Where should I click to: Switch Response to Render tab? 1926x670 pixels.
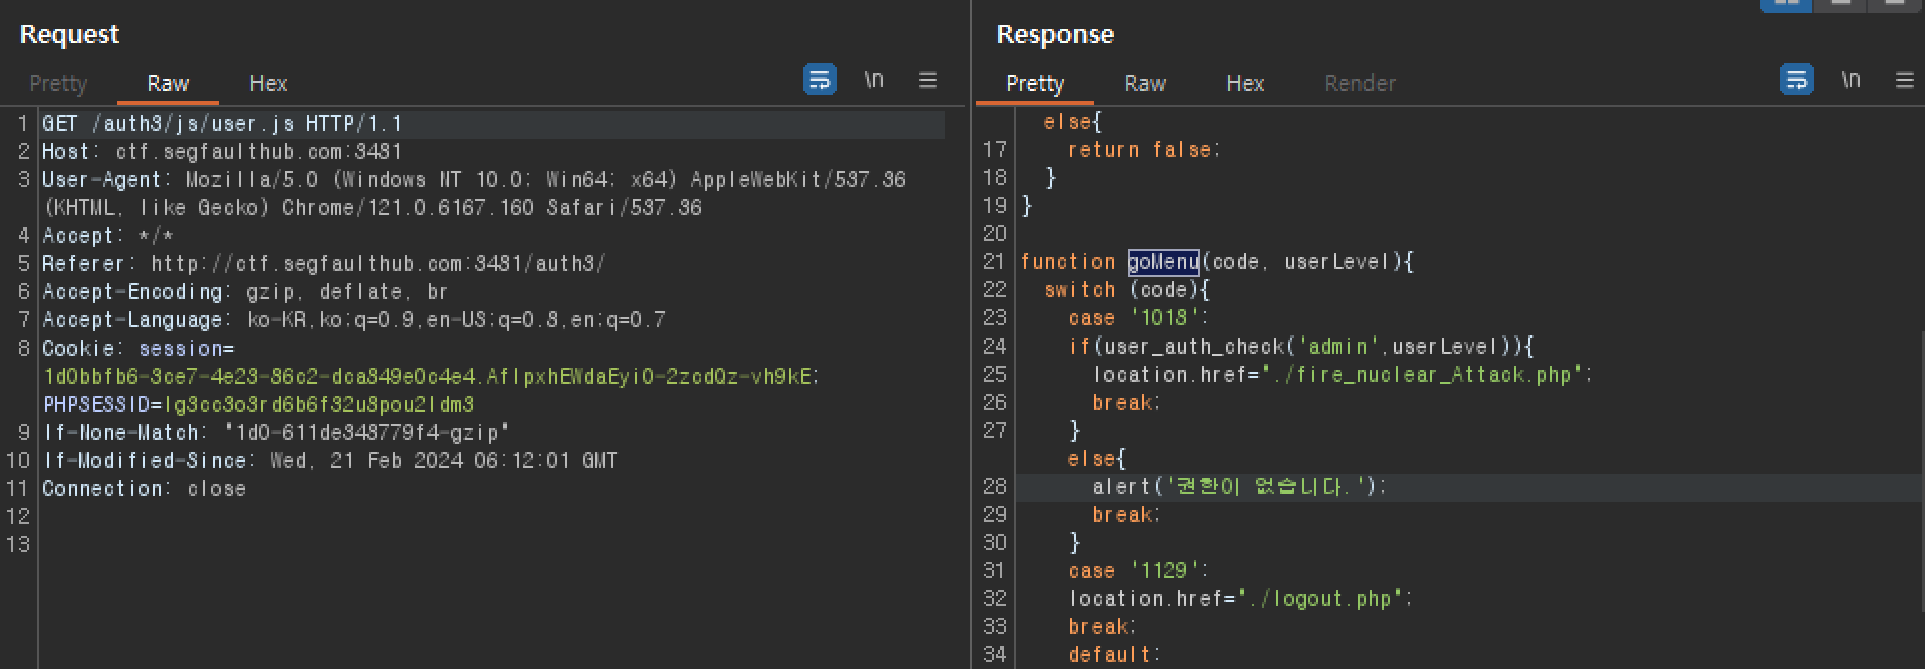1360,84
